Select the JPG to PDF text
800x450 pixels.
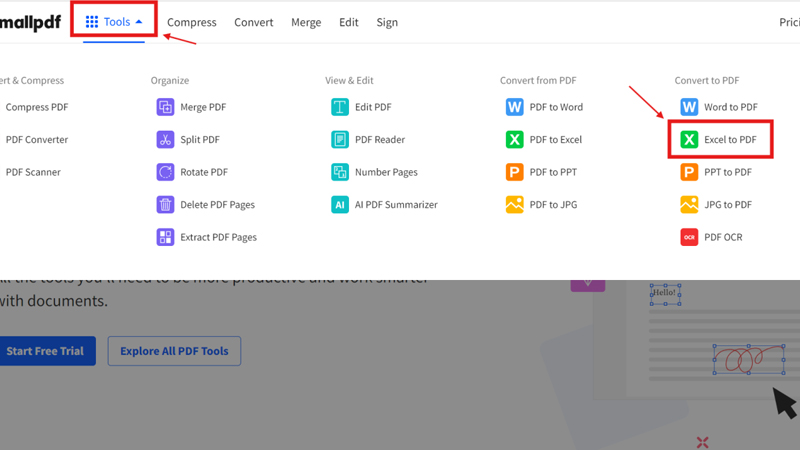(x=728, y=205)
